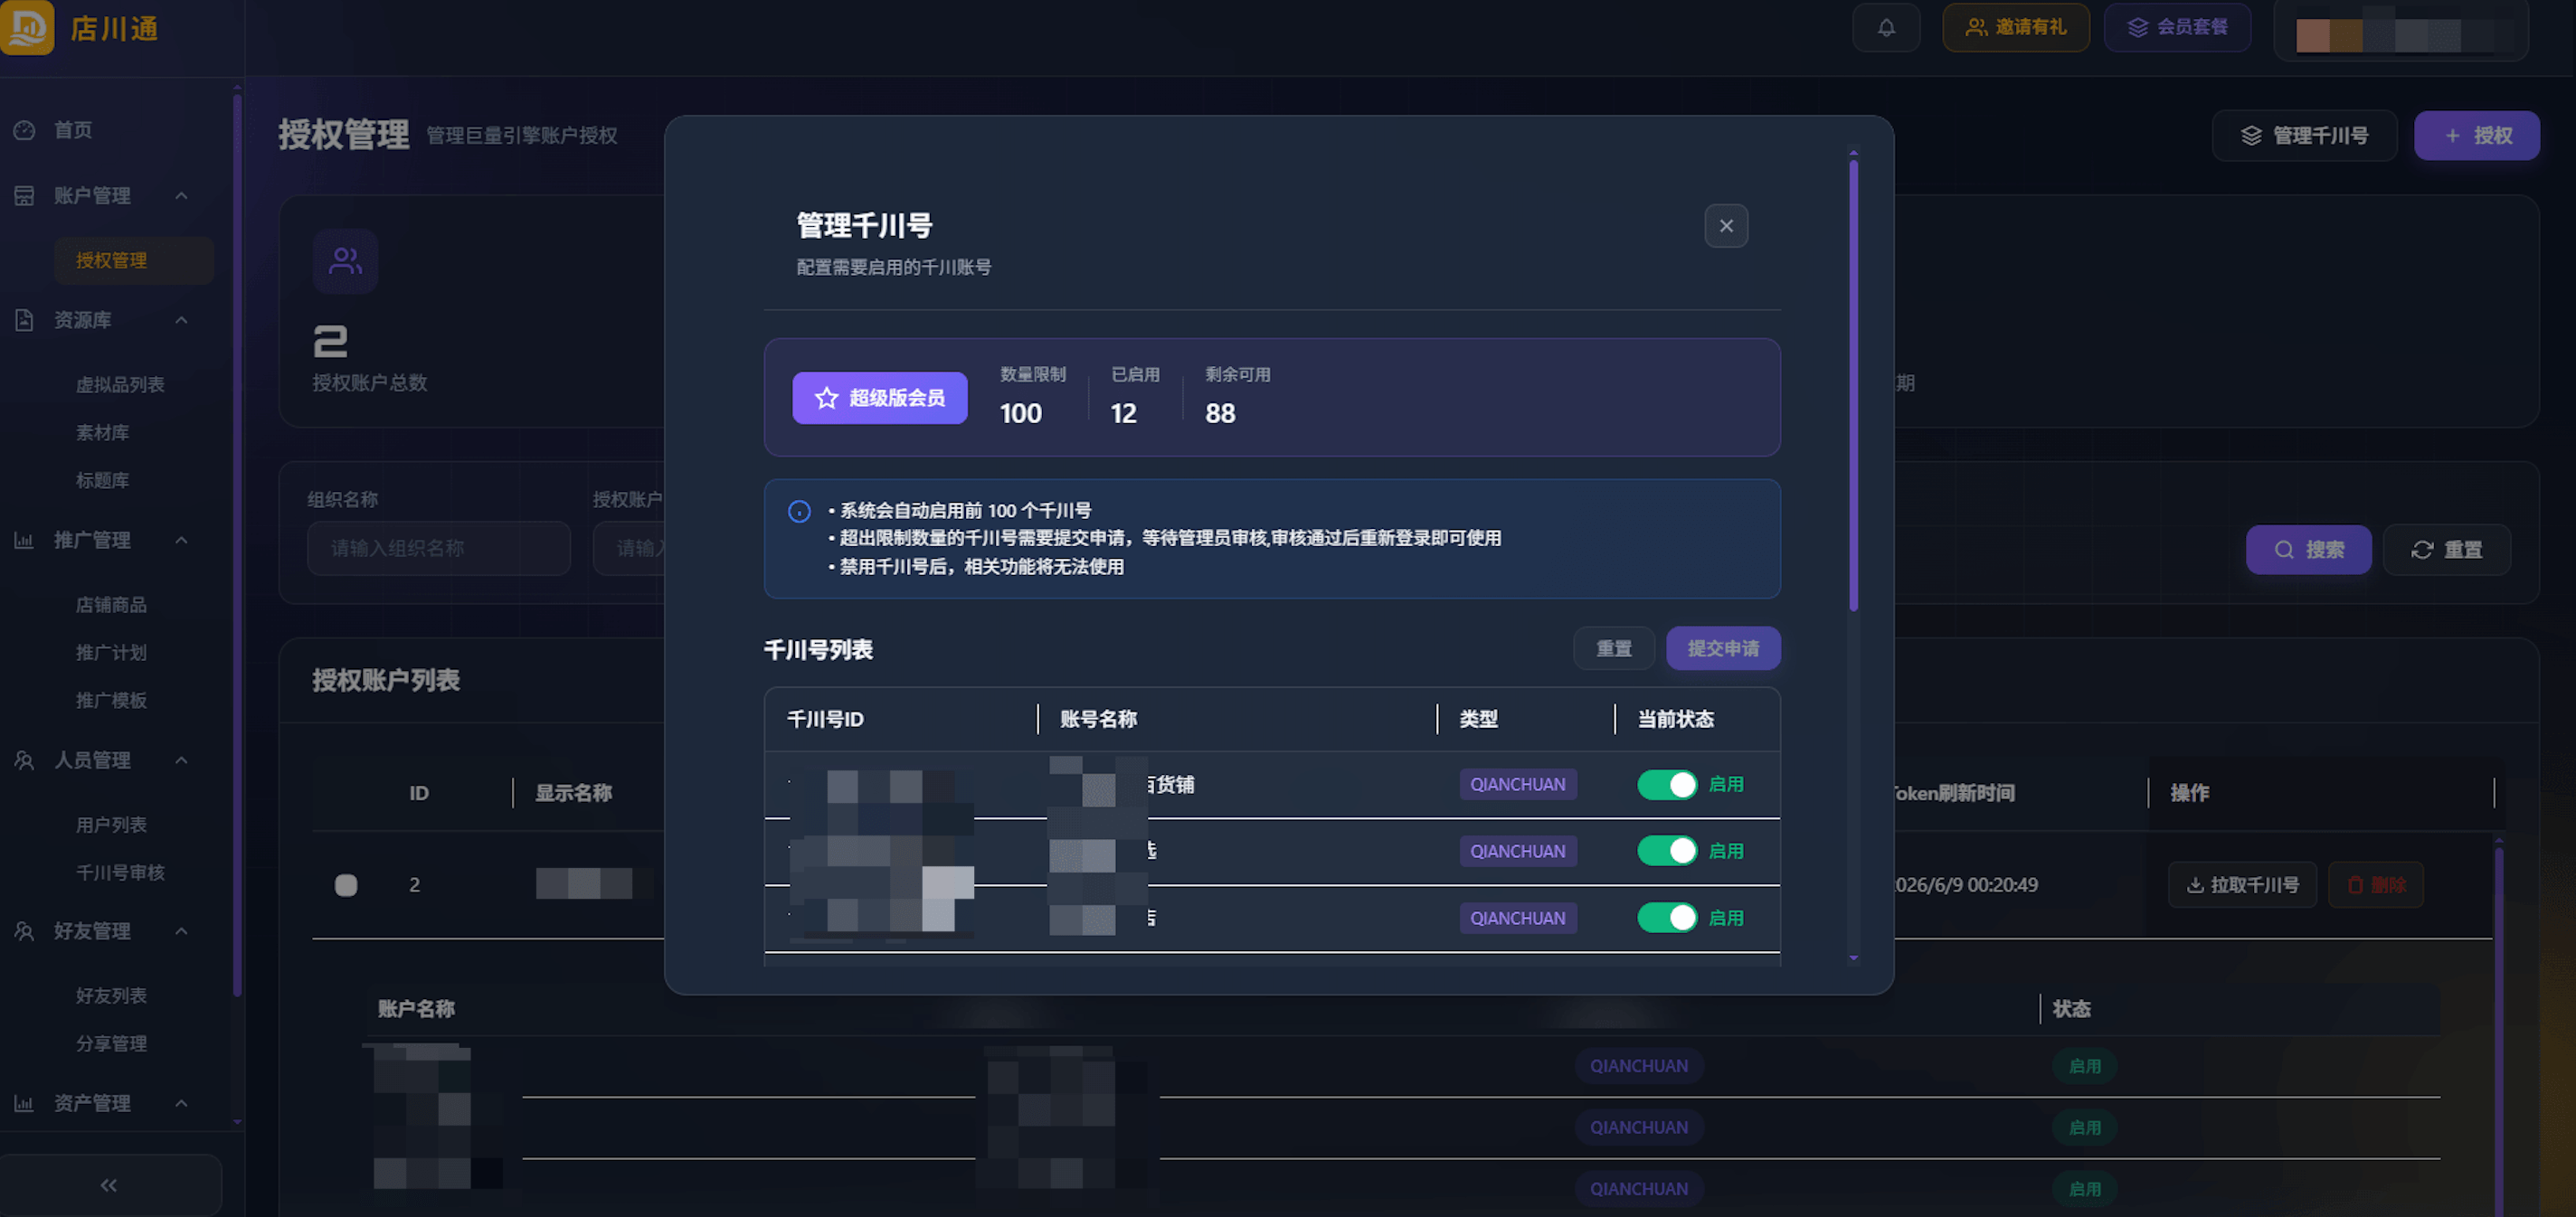
Task: Click the 授权 add button
Action: [2477, 136]
